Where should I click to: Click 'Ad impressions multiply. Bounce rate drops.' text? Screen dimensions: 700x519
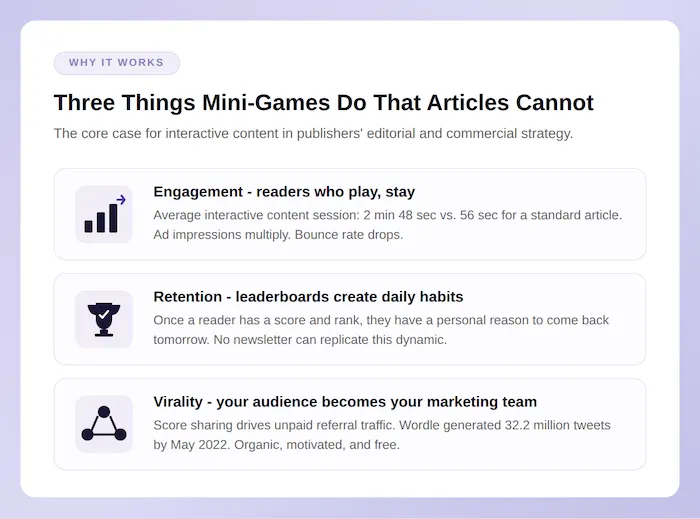click(278, 235)
